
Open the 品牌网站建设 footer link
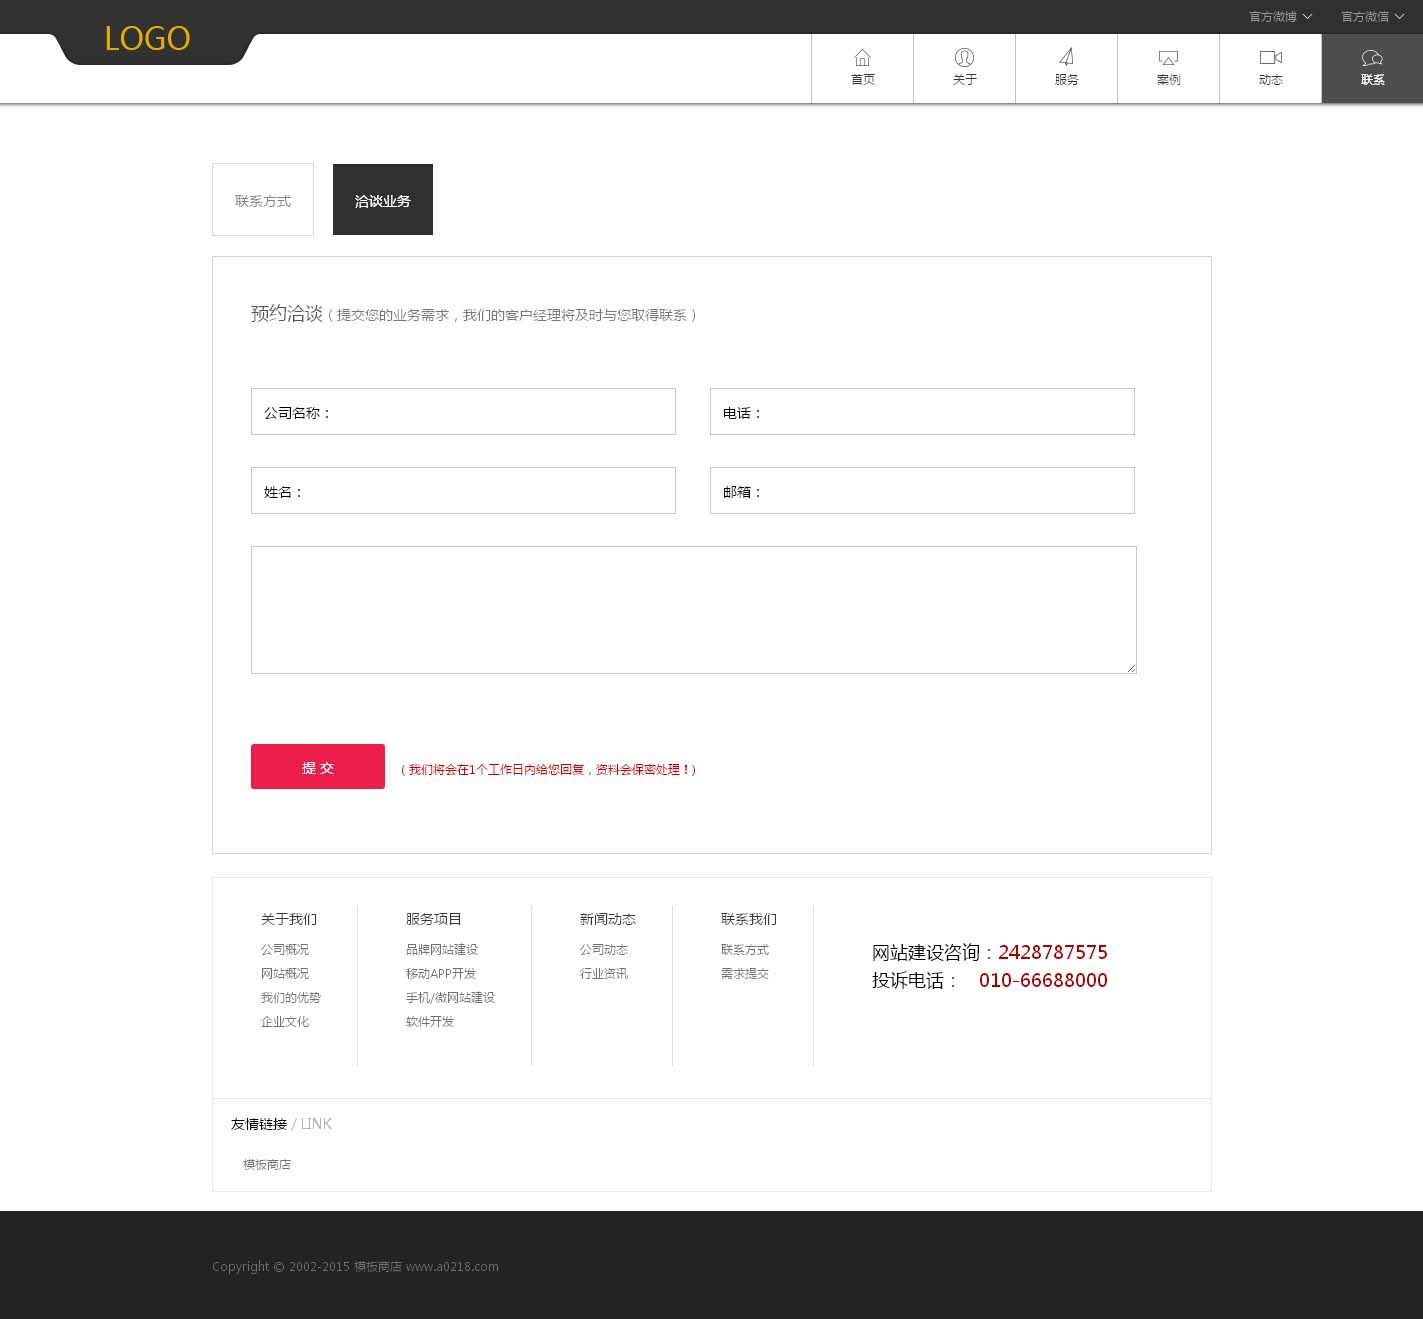442,950
